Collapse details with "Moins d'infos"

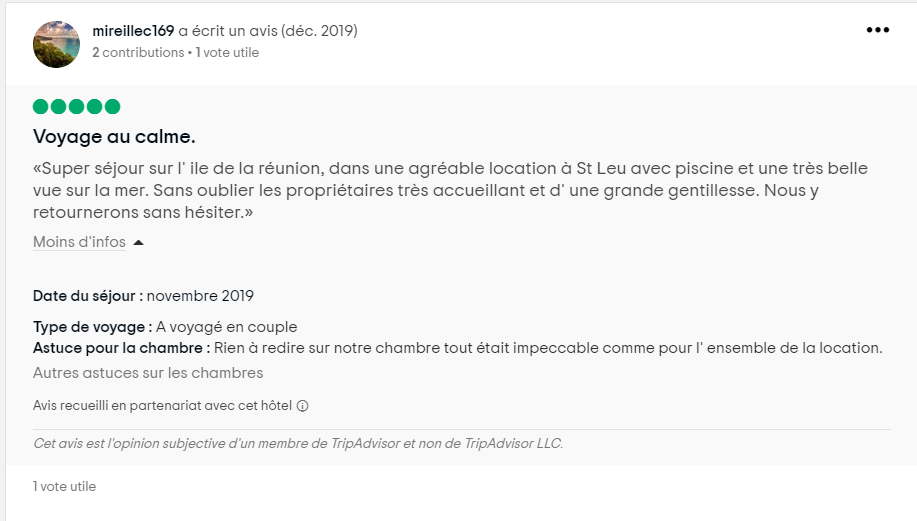79,242
